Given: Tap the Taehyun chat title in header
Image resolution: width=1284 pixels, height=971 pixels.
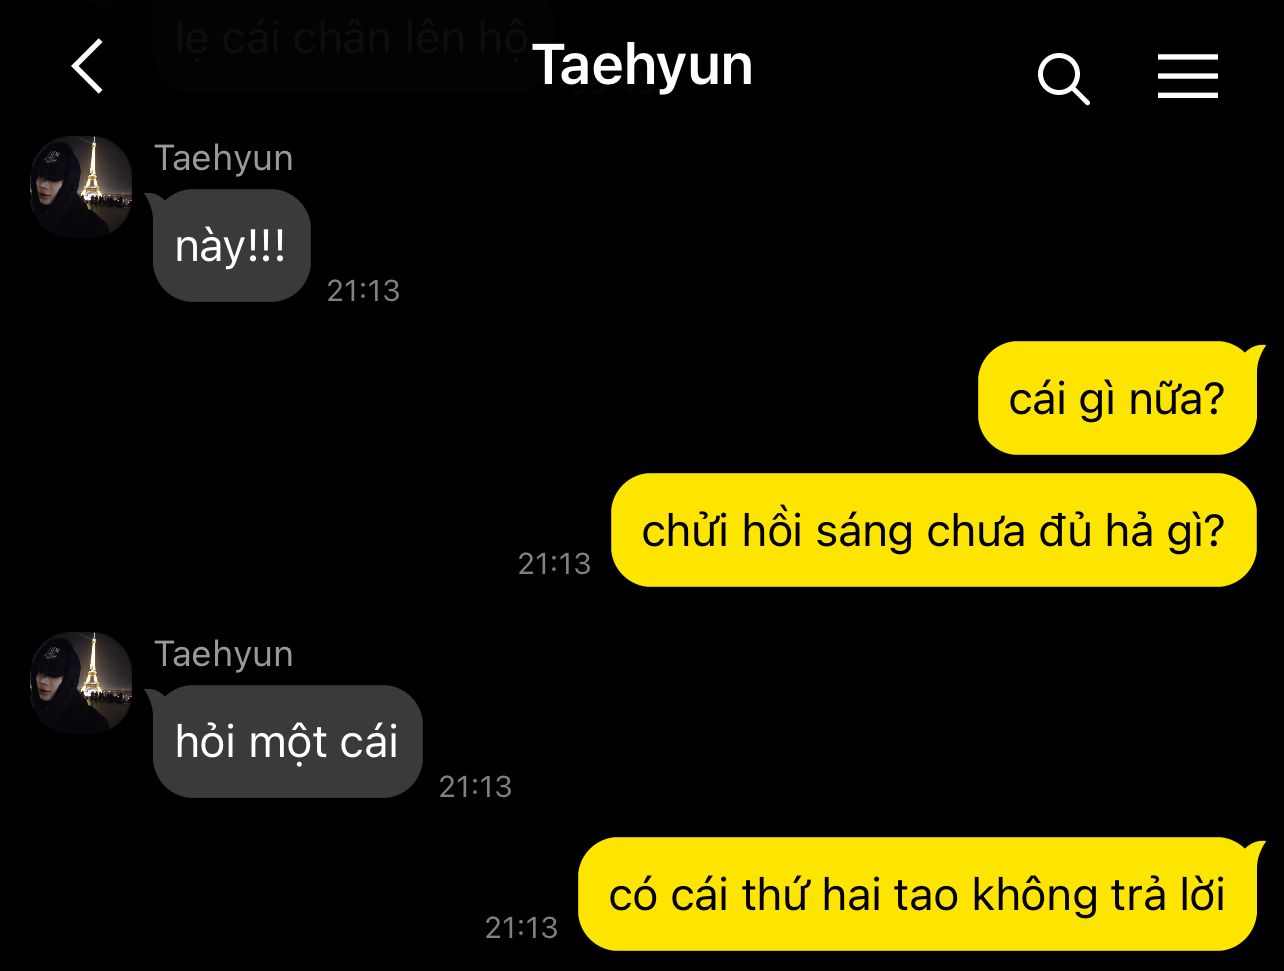Looking at the screenshot, I should pos(642,66).
